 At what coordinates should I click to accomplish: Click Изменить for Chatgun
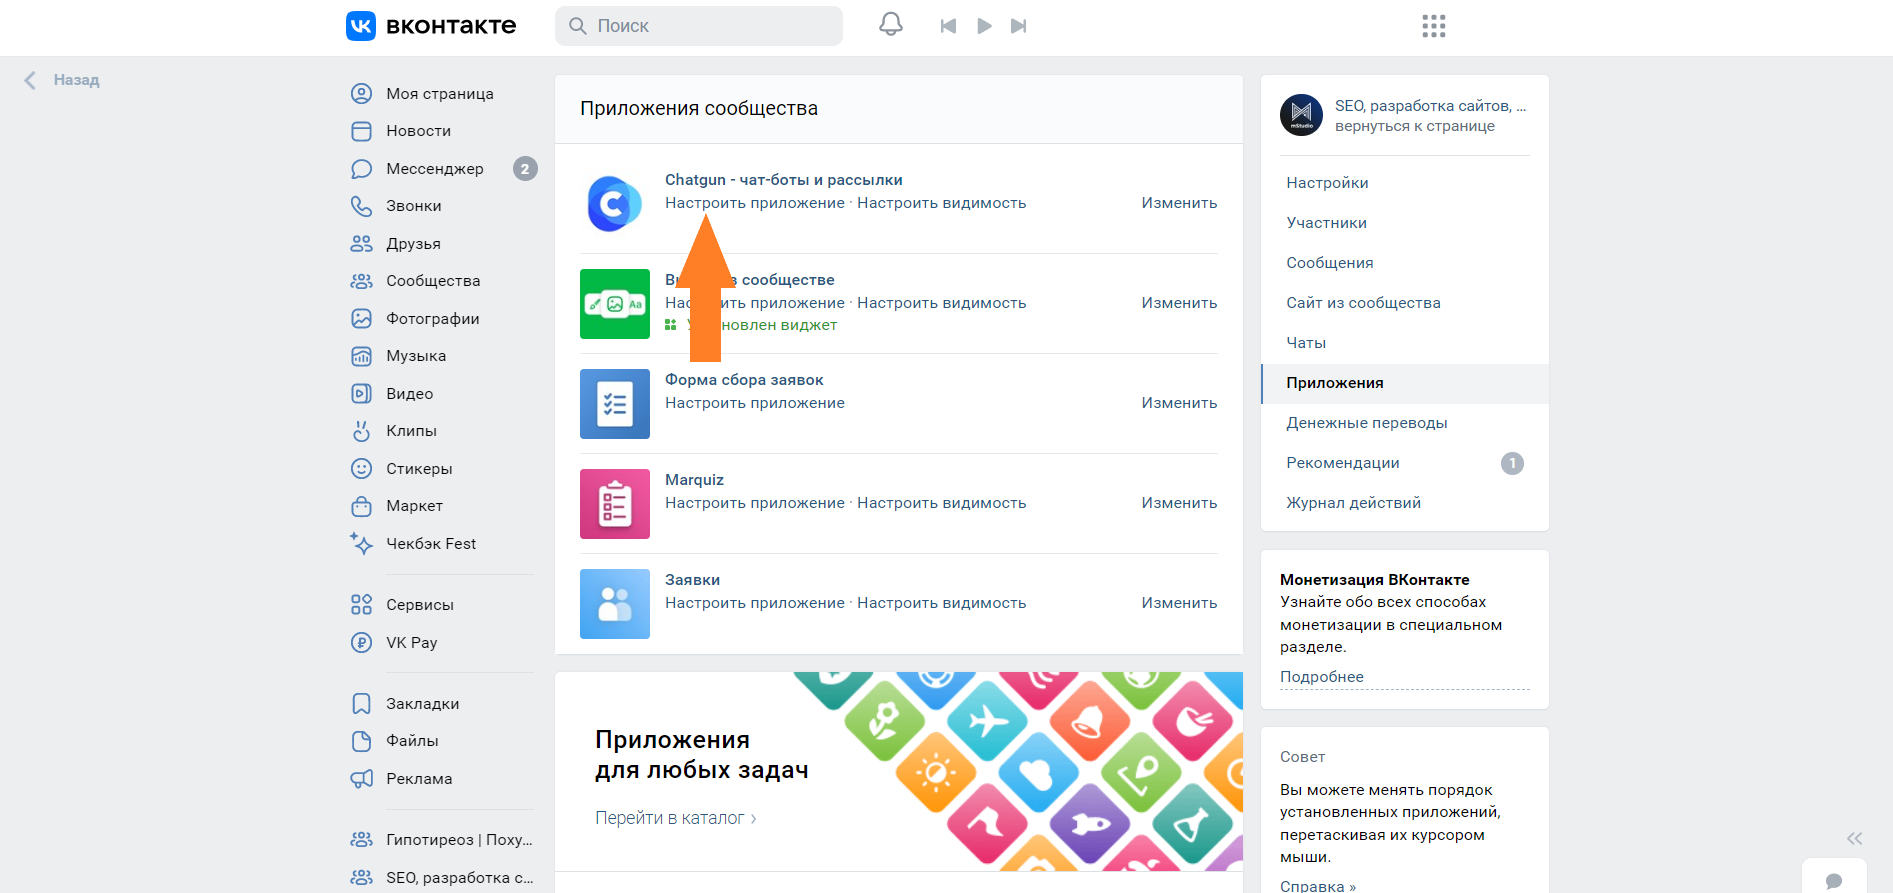click(1179, 203)
